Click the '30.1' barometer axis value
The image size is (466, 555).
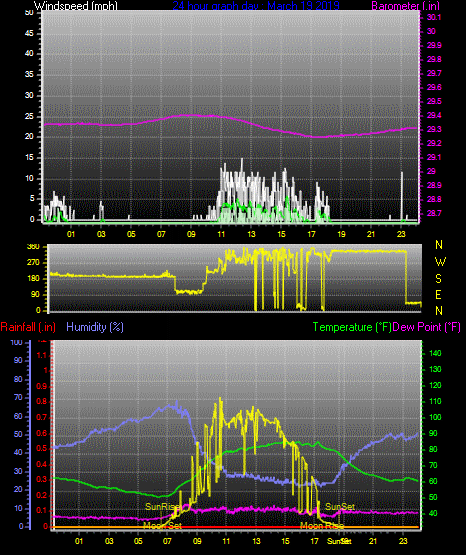coord(434,17)
